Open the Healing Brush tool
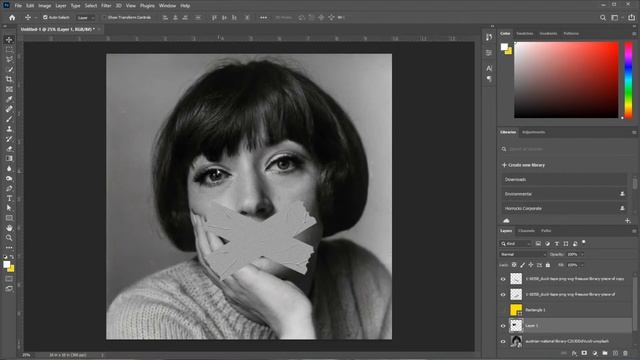The height and width of the screenshot is (360, 640). [x=9, y=109]
